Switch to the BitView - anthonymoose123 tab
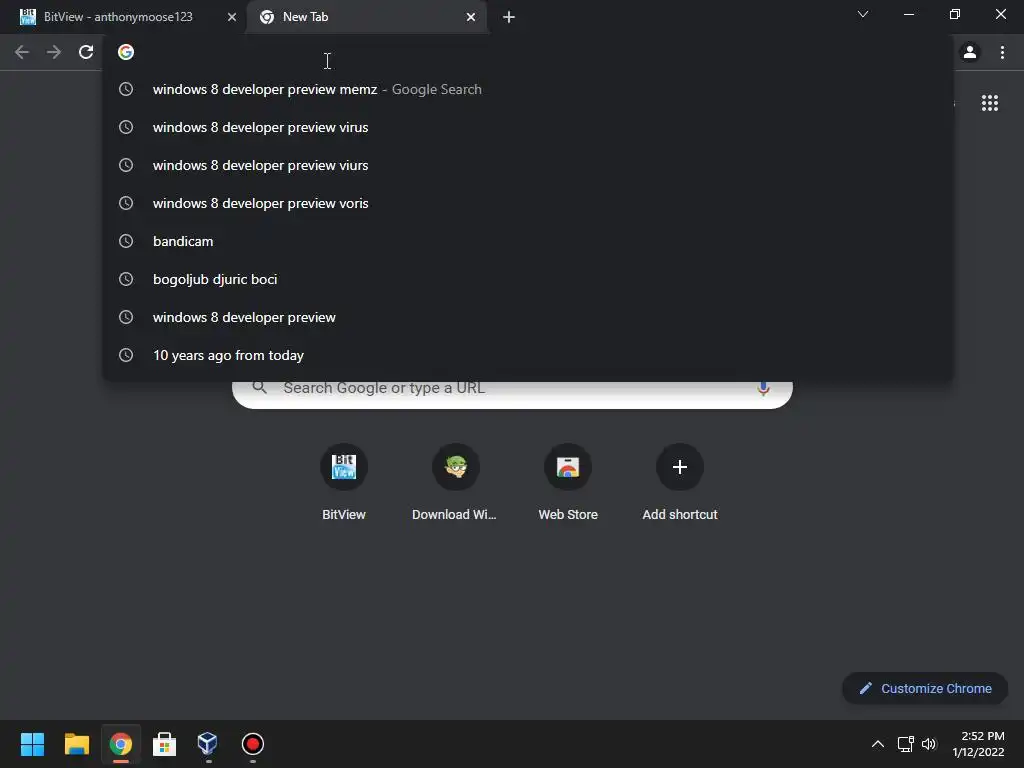1024x768 pixels. pos(123,17)
